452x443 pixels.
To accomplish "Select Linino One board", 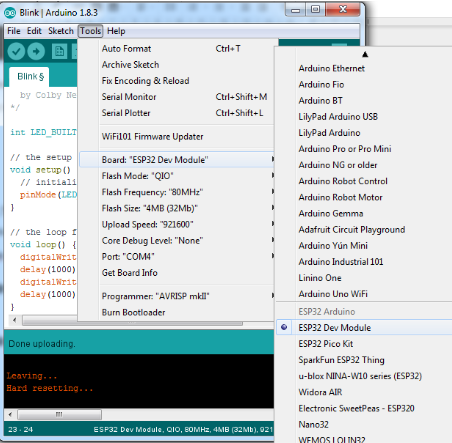I will [x=364, y=278].
